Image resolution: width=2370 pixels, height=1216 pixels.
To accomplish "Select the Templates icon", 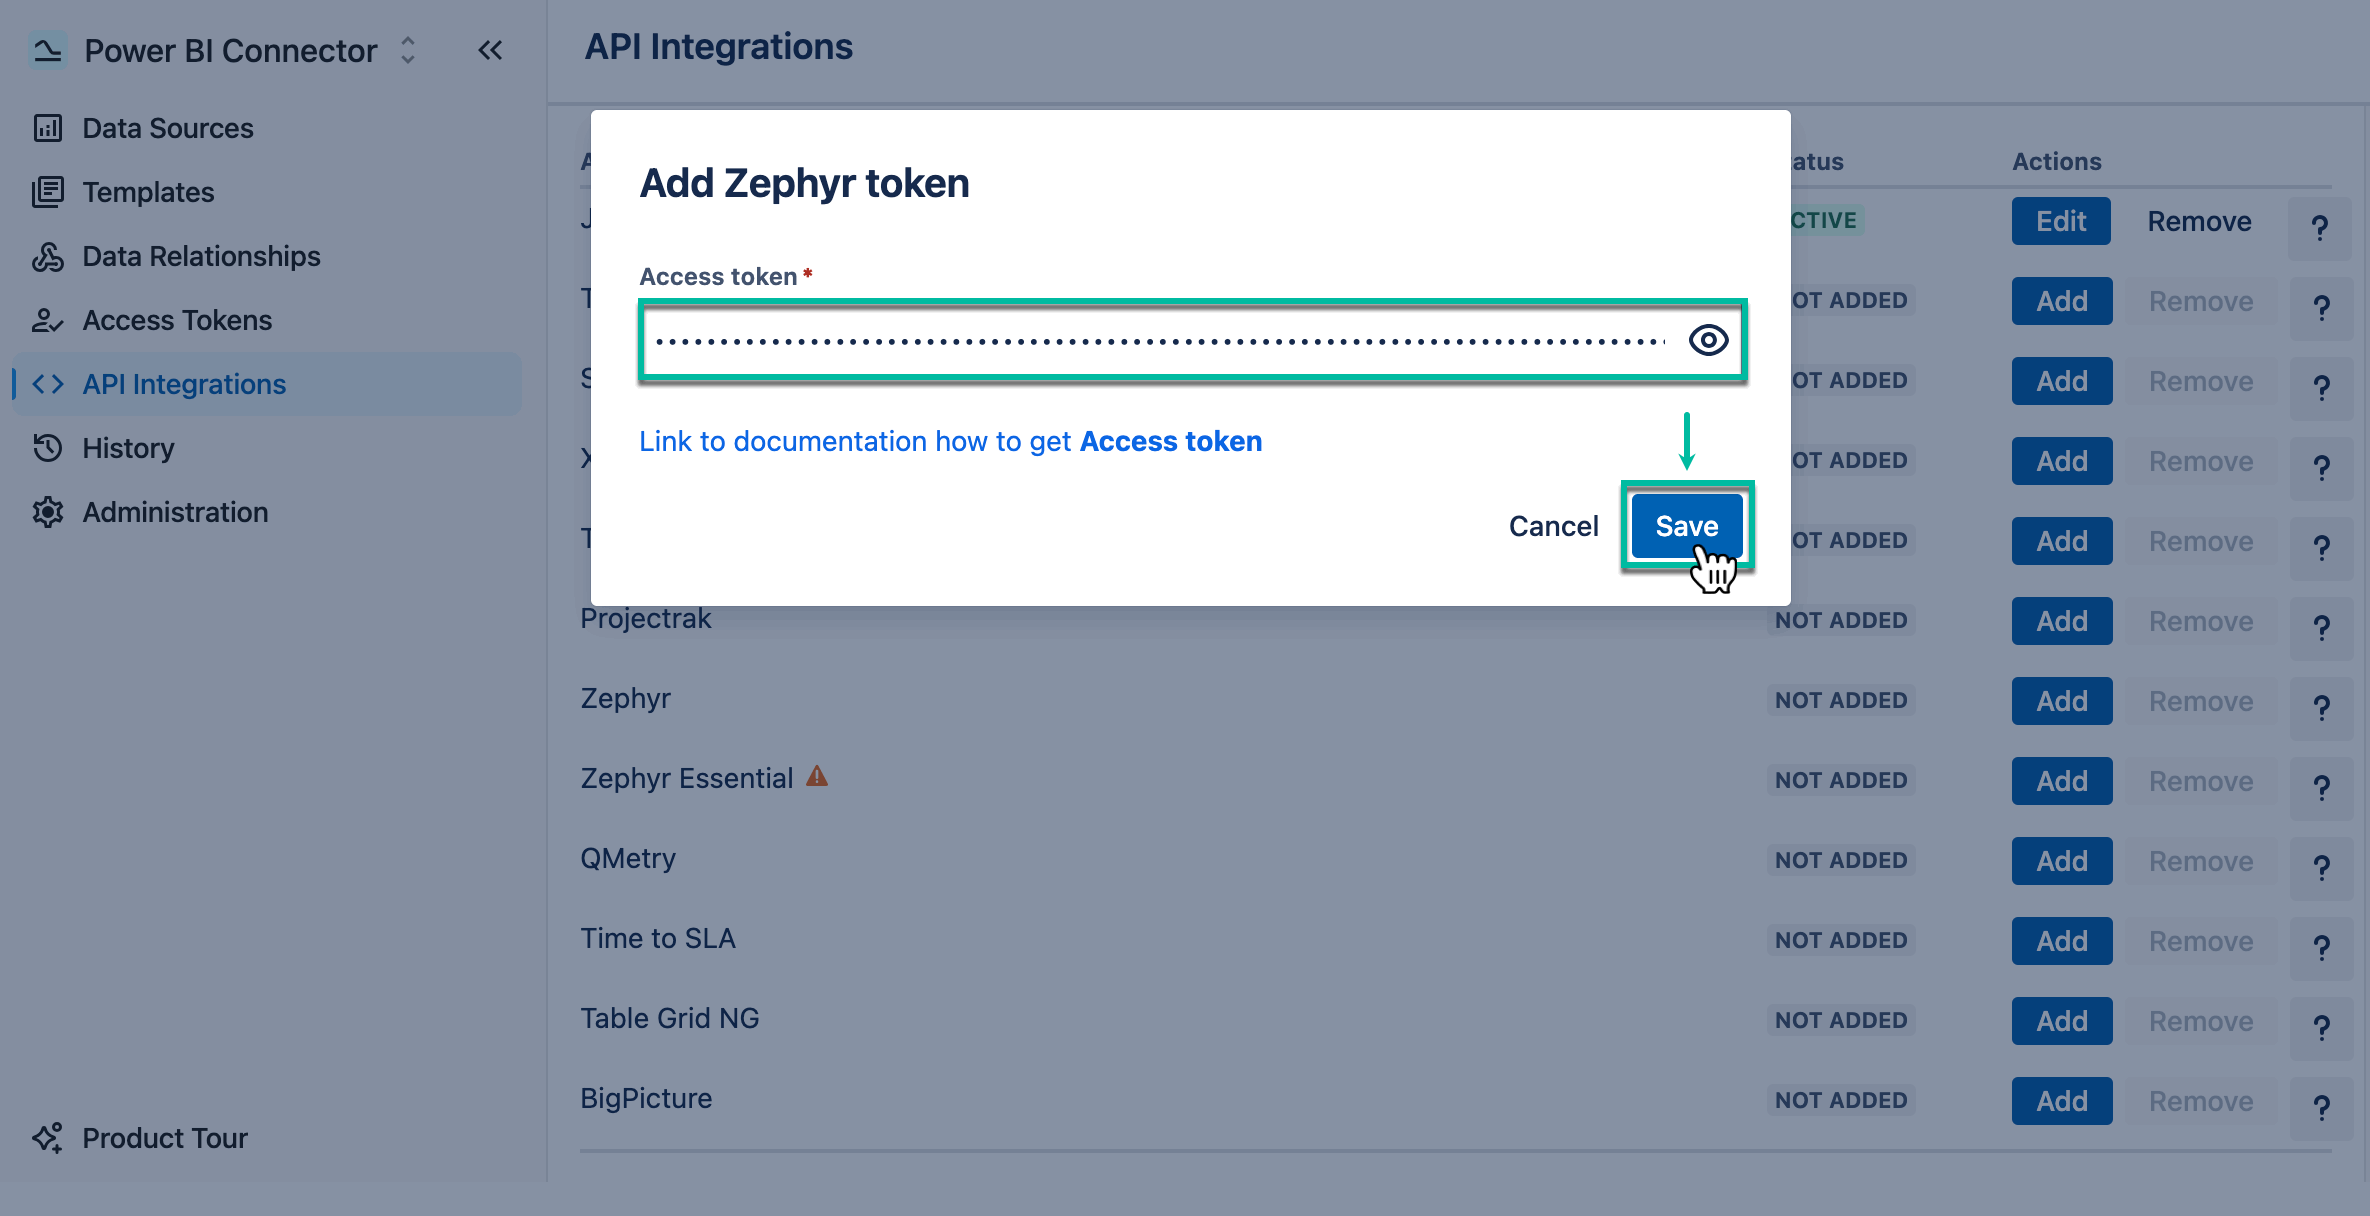I will 47,191.
